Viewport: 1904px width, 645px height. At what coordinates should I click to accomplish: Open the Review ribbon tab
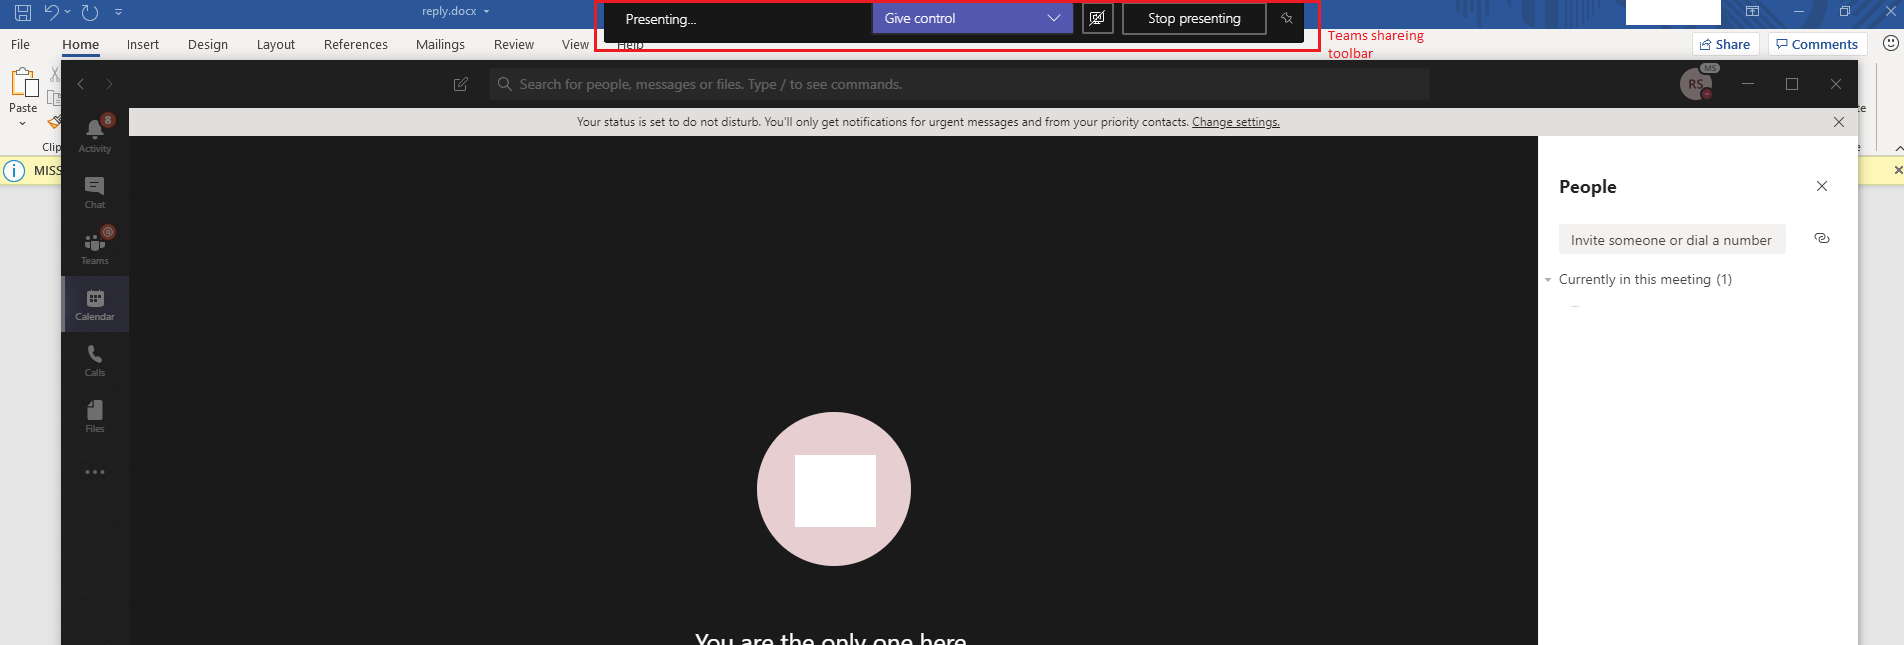[514, 45]
